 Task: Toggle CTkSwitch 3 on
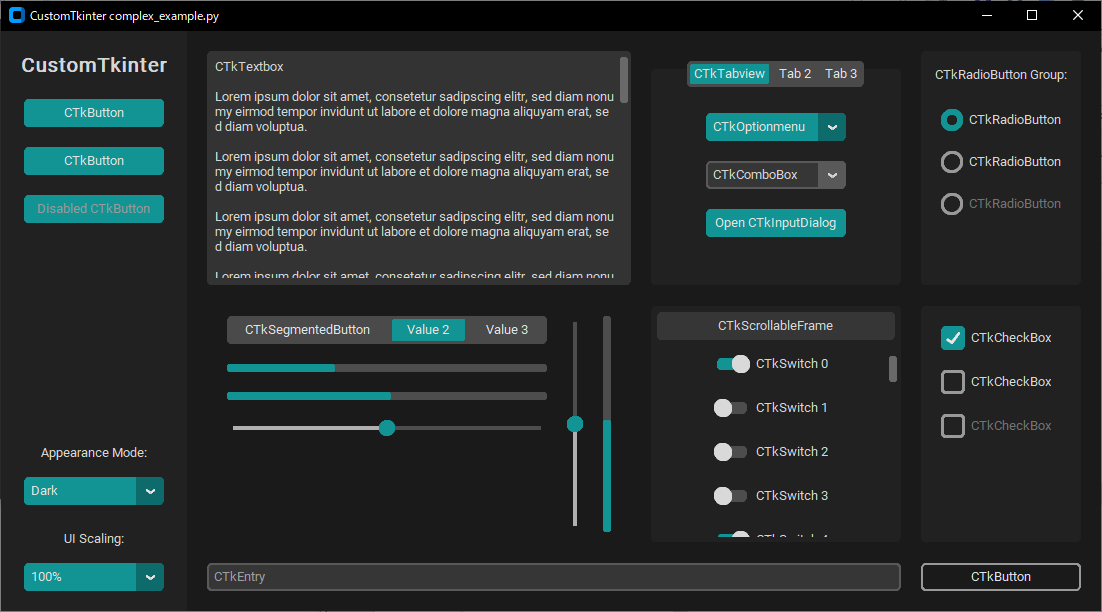[x=730, y=496]
